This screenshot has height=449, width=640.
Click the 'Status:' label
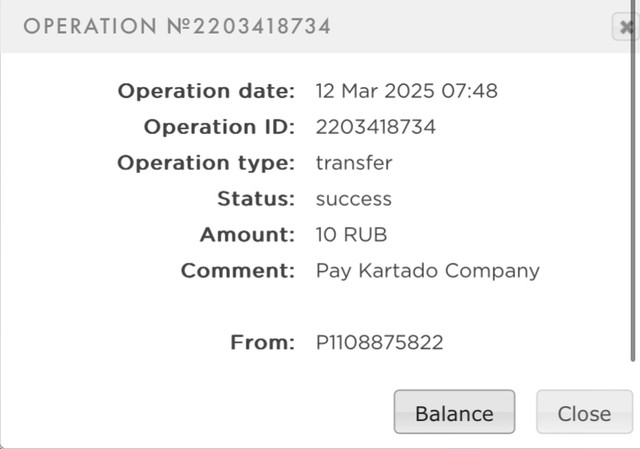tap(255, 199)
